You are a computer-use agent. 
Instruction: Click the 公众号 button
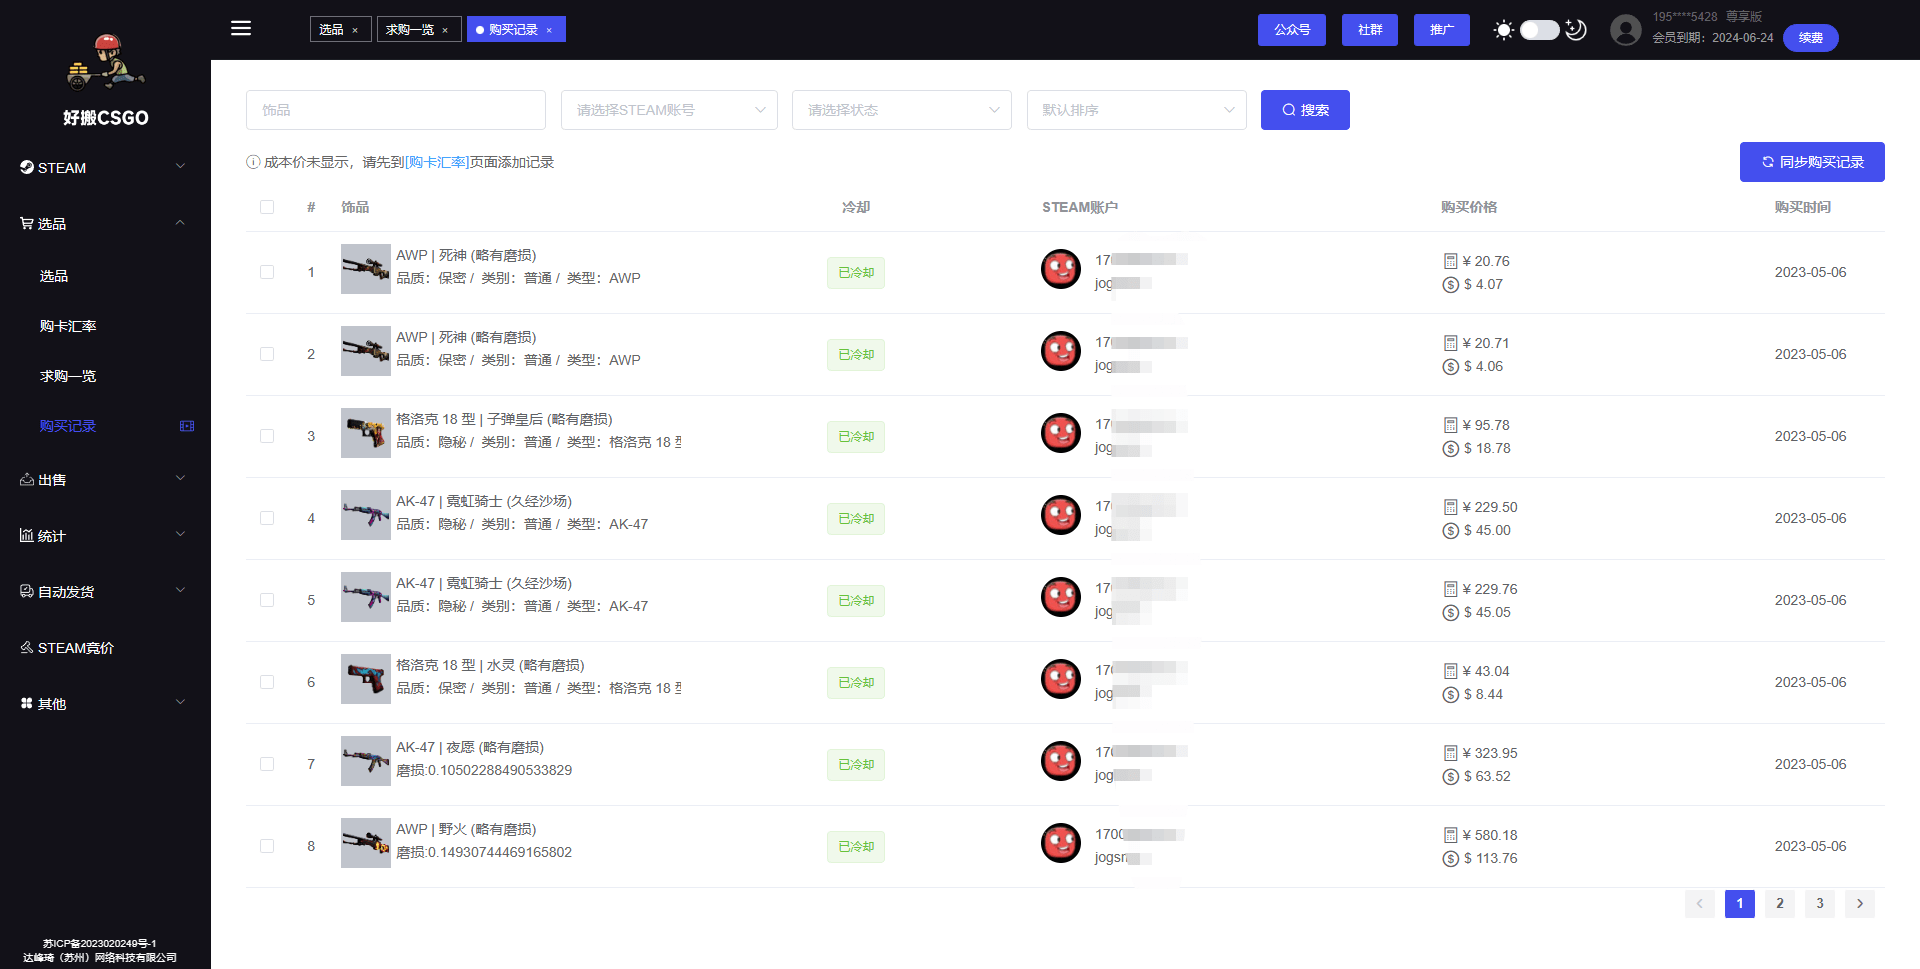click(x=1292, y=30)
